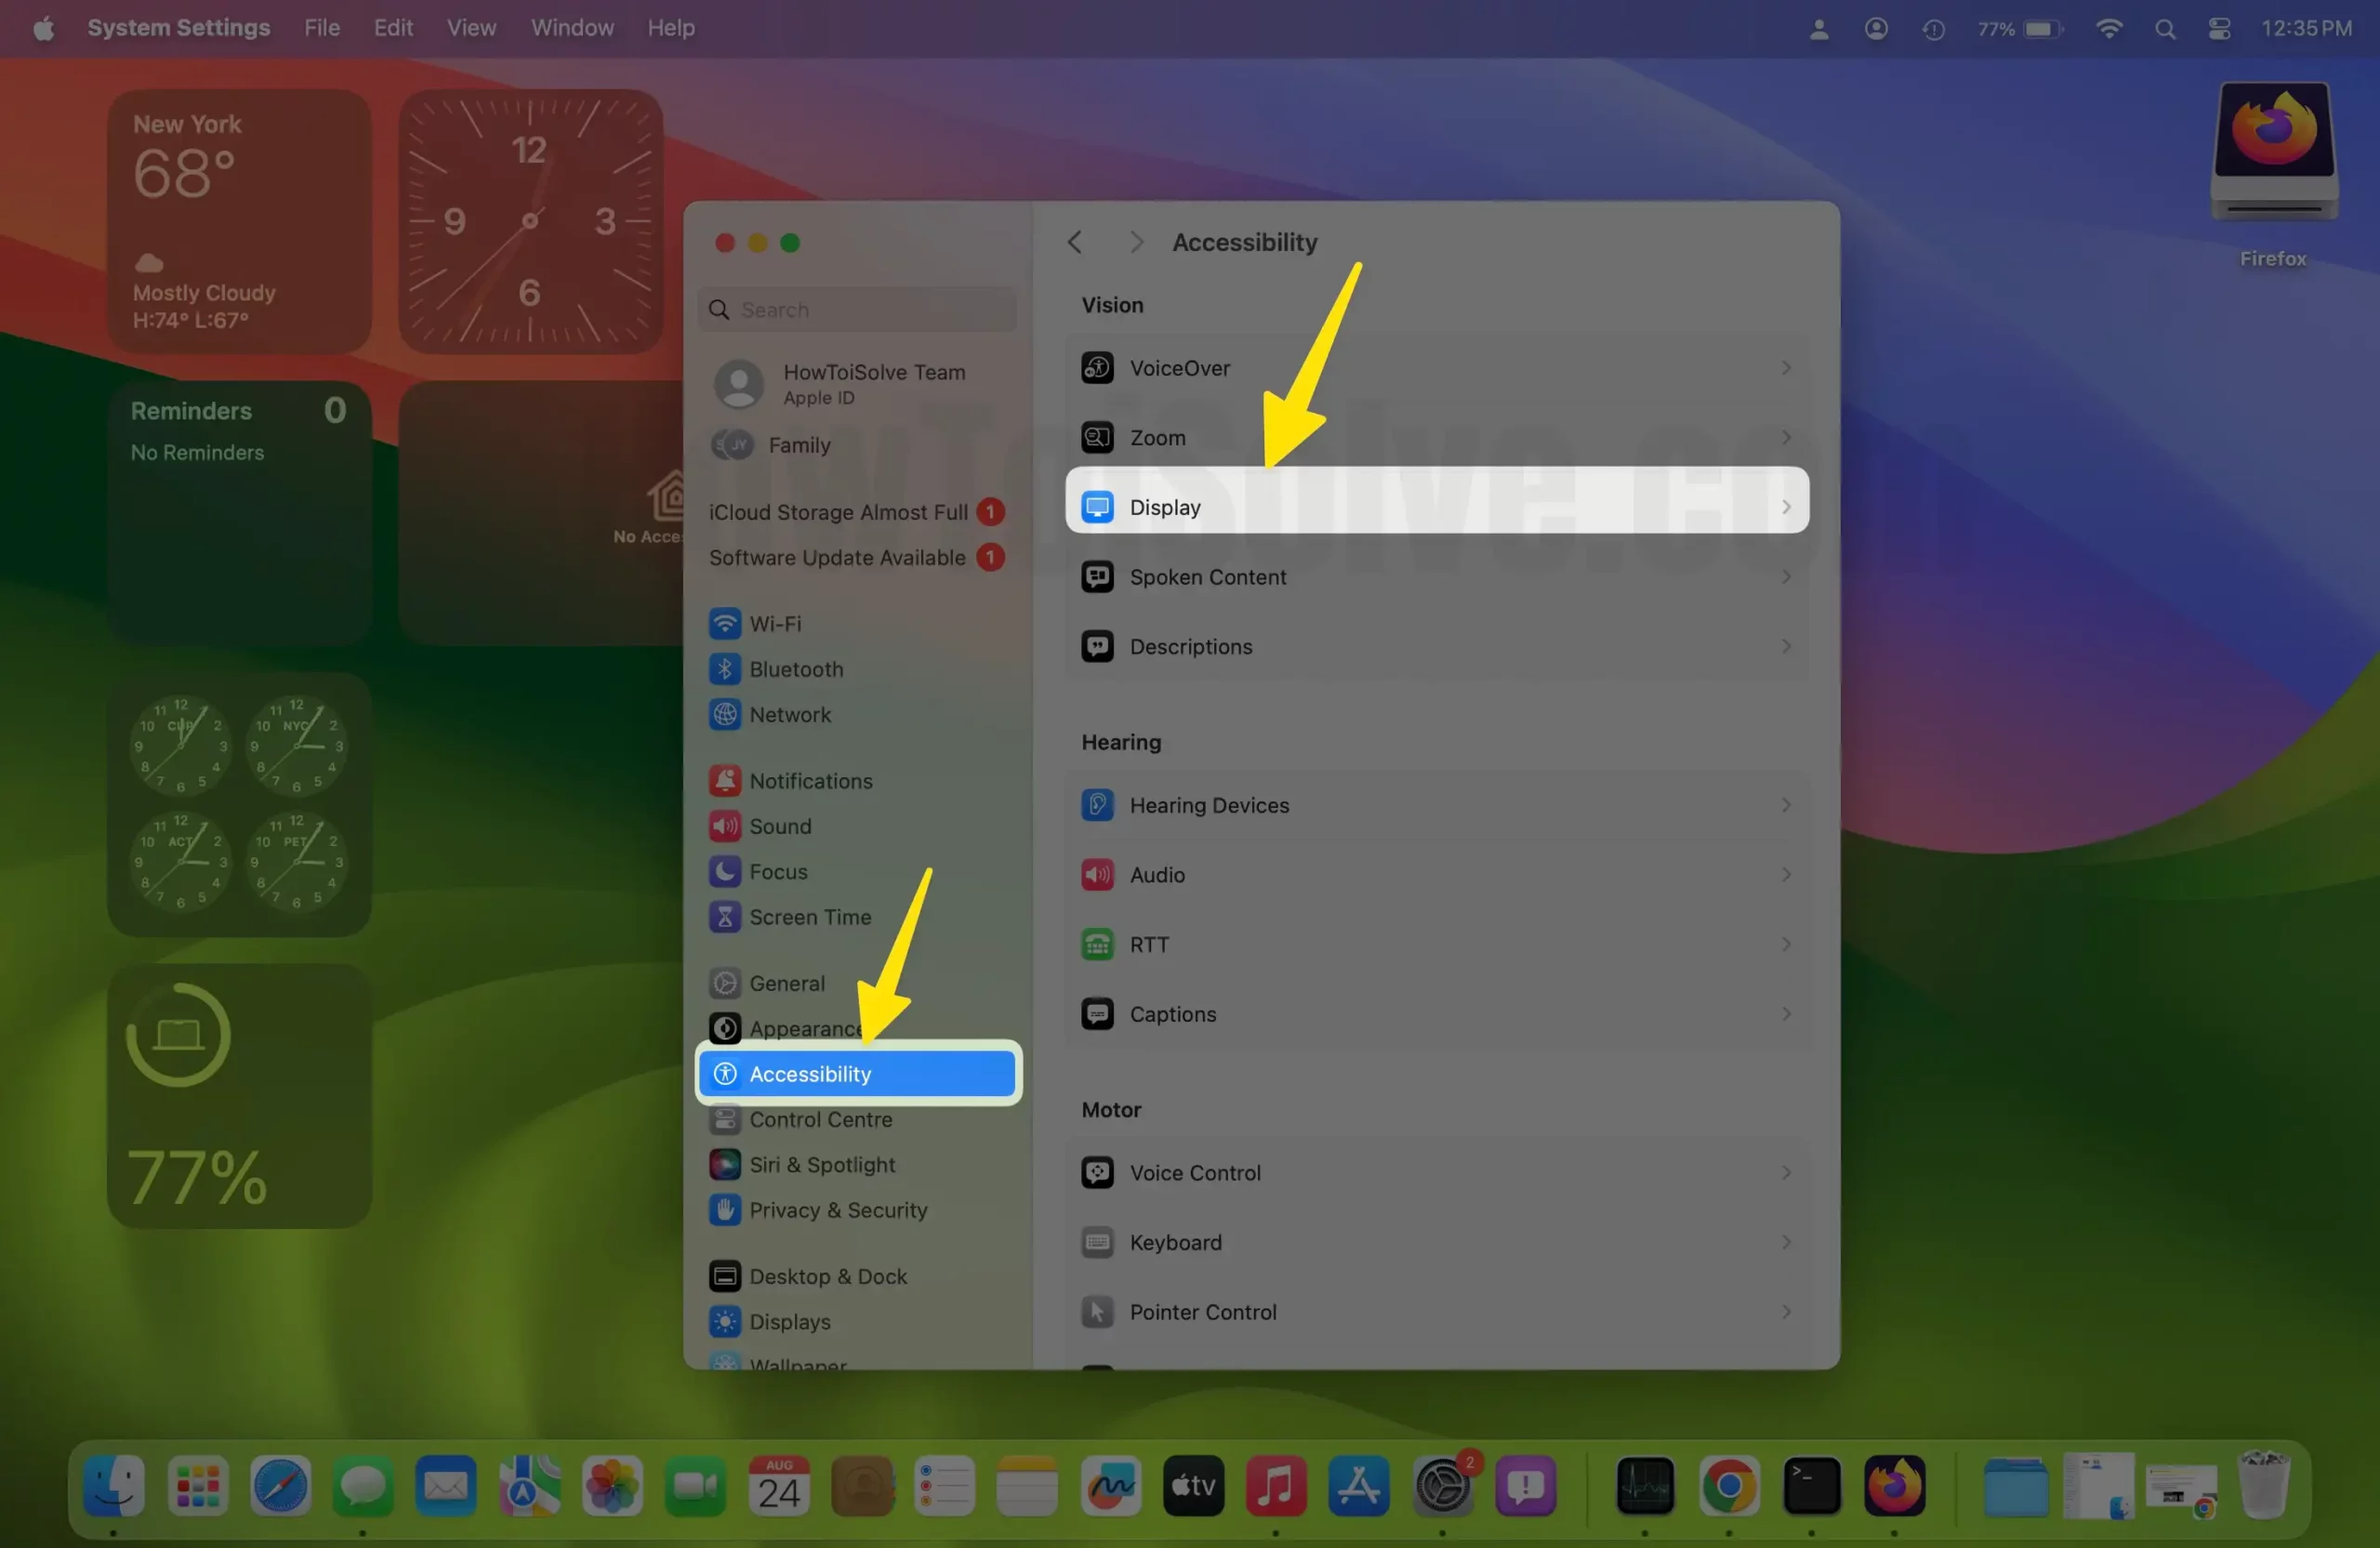
Task: Open VoiceOver accessibility settings icon
Action: pyautogui.click(x=1097, y=368)
